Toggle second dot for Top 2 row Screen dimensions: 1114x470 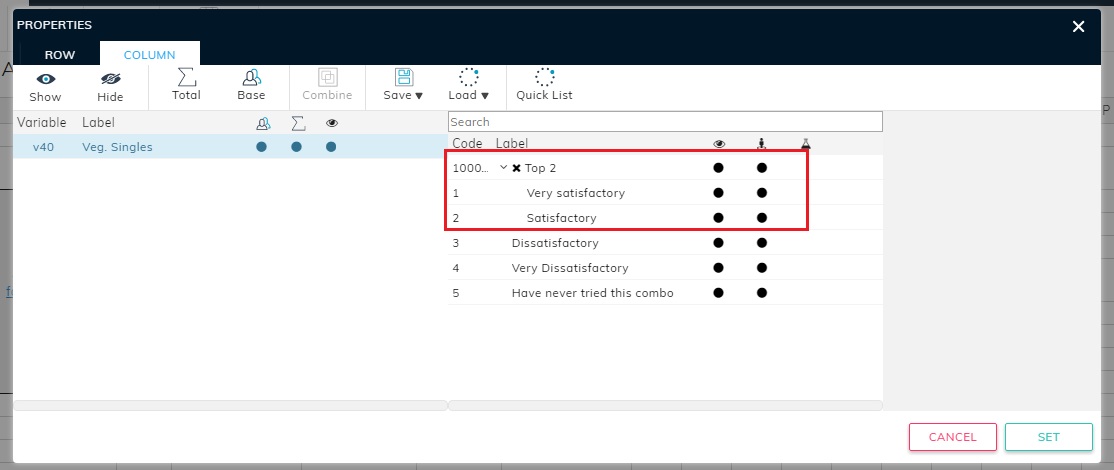coord(762,168)
